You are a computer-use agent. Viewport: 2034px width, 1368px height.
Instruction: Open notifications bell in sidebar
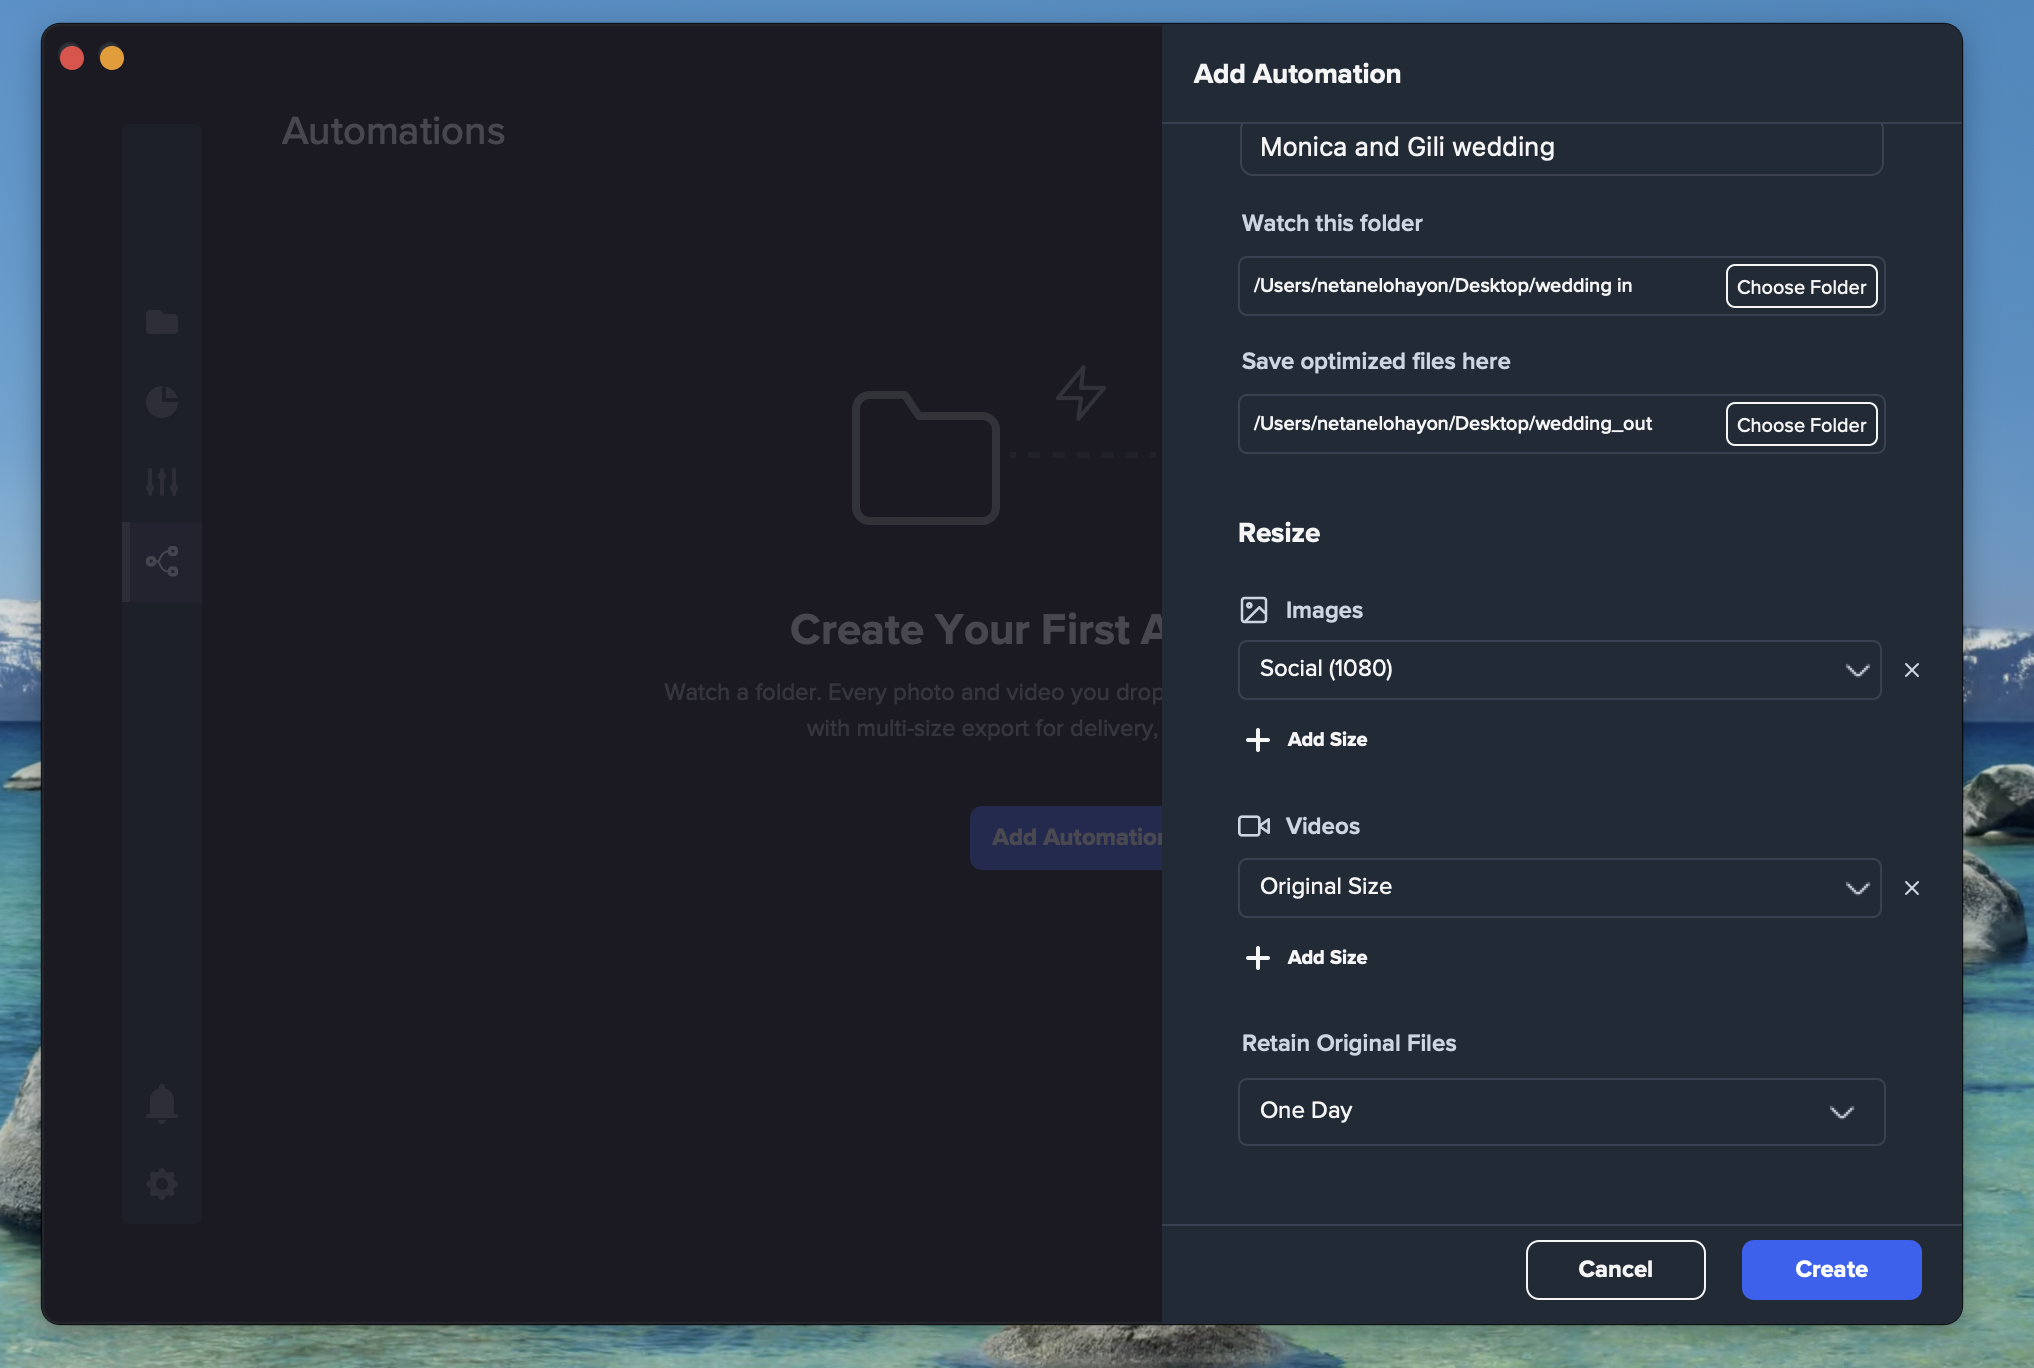click(161, 1104)
